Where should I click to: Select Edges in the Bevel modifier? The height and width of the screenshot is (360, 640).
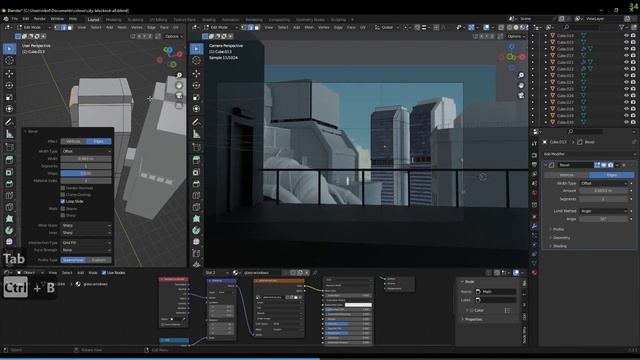611,175
